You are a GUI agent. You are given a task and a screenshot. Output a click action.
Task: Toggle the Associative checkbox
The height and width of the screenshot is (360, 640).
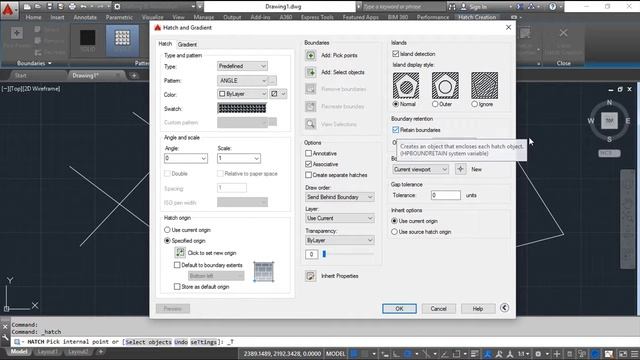[x=309, y=164]
